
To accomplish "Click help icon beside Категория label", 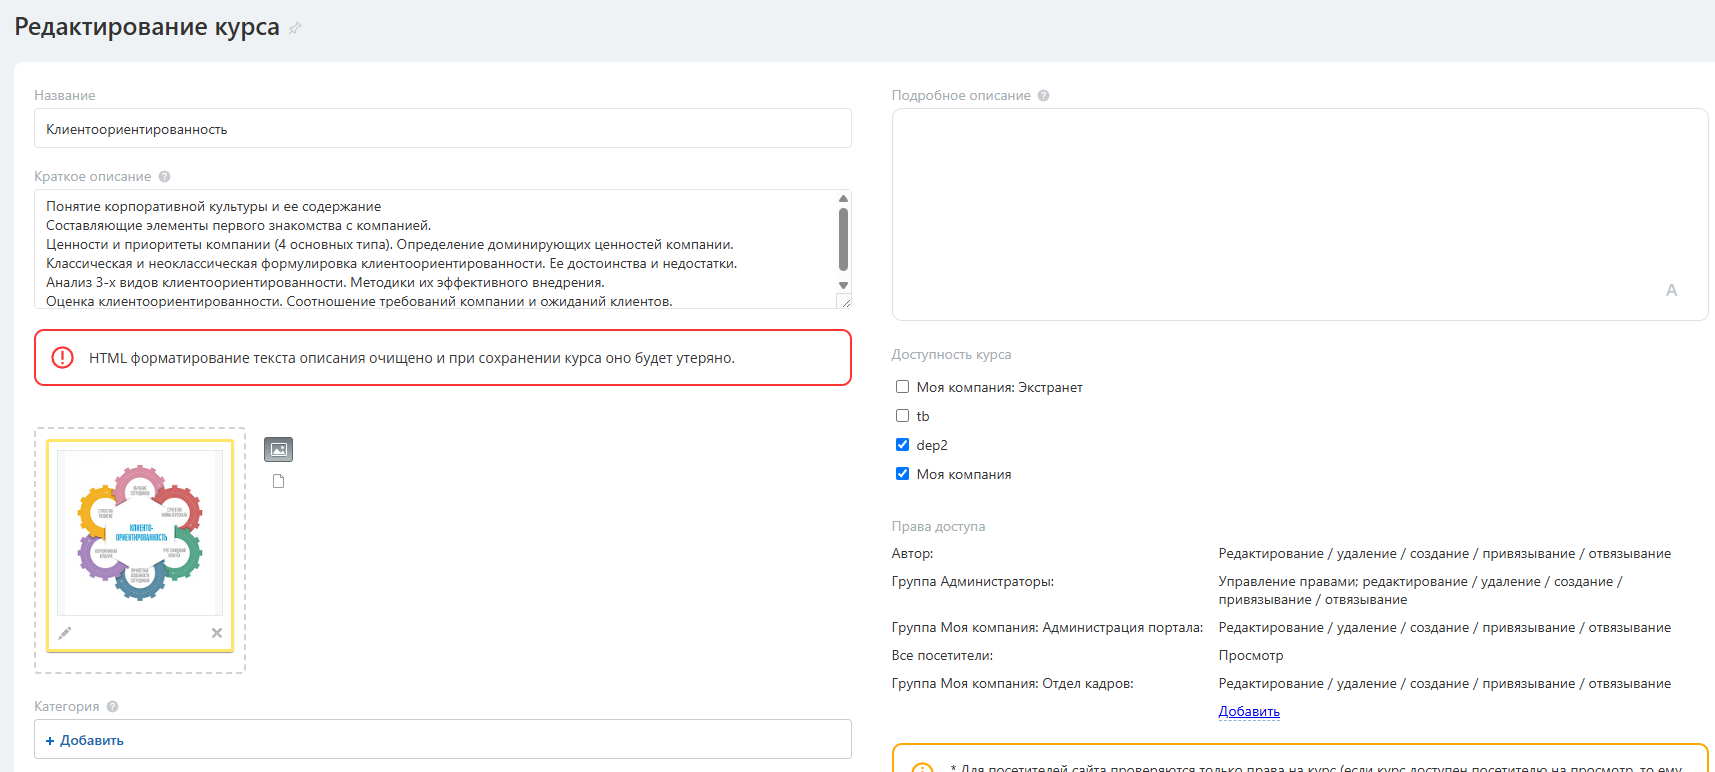I will coord(113,706).
